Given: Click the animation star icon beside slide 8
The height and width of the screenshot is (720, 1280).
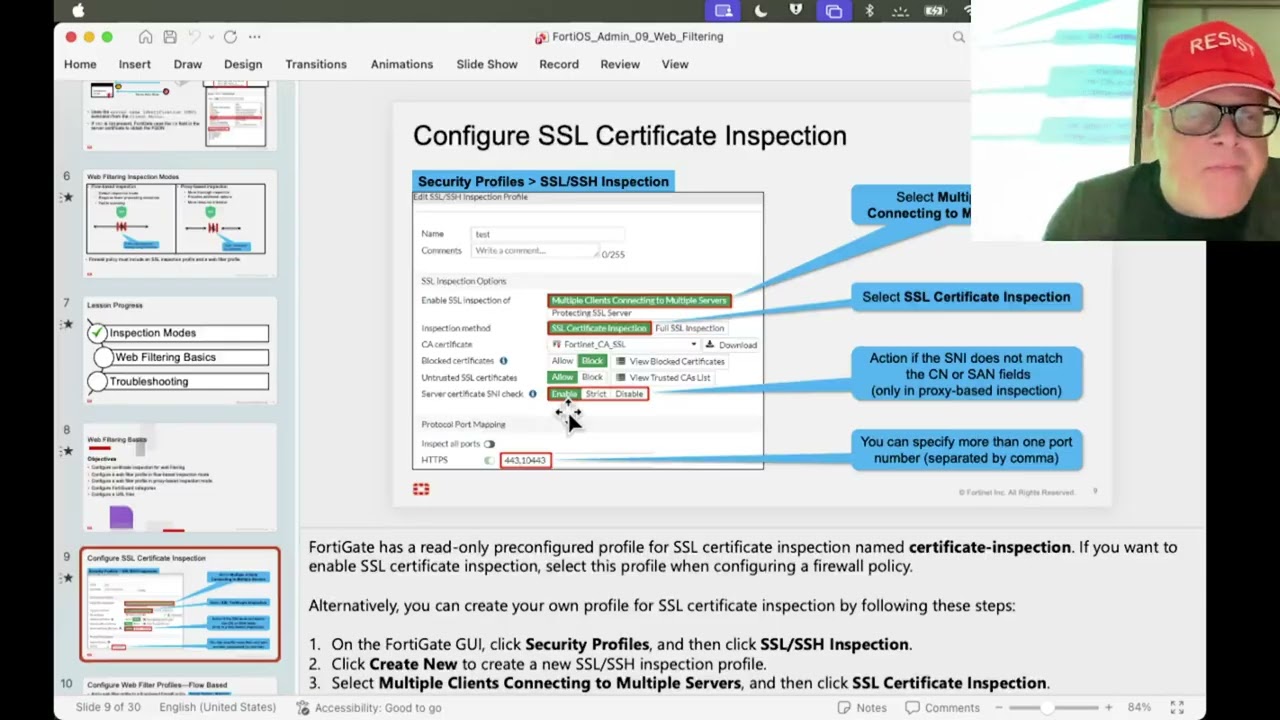Looking at the screenshot, I should coord(68,451).
